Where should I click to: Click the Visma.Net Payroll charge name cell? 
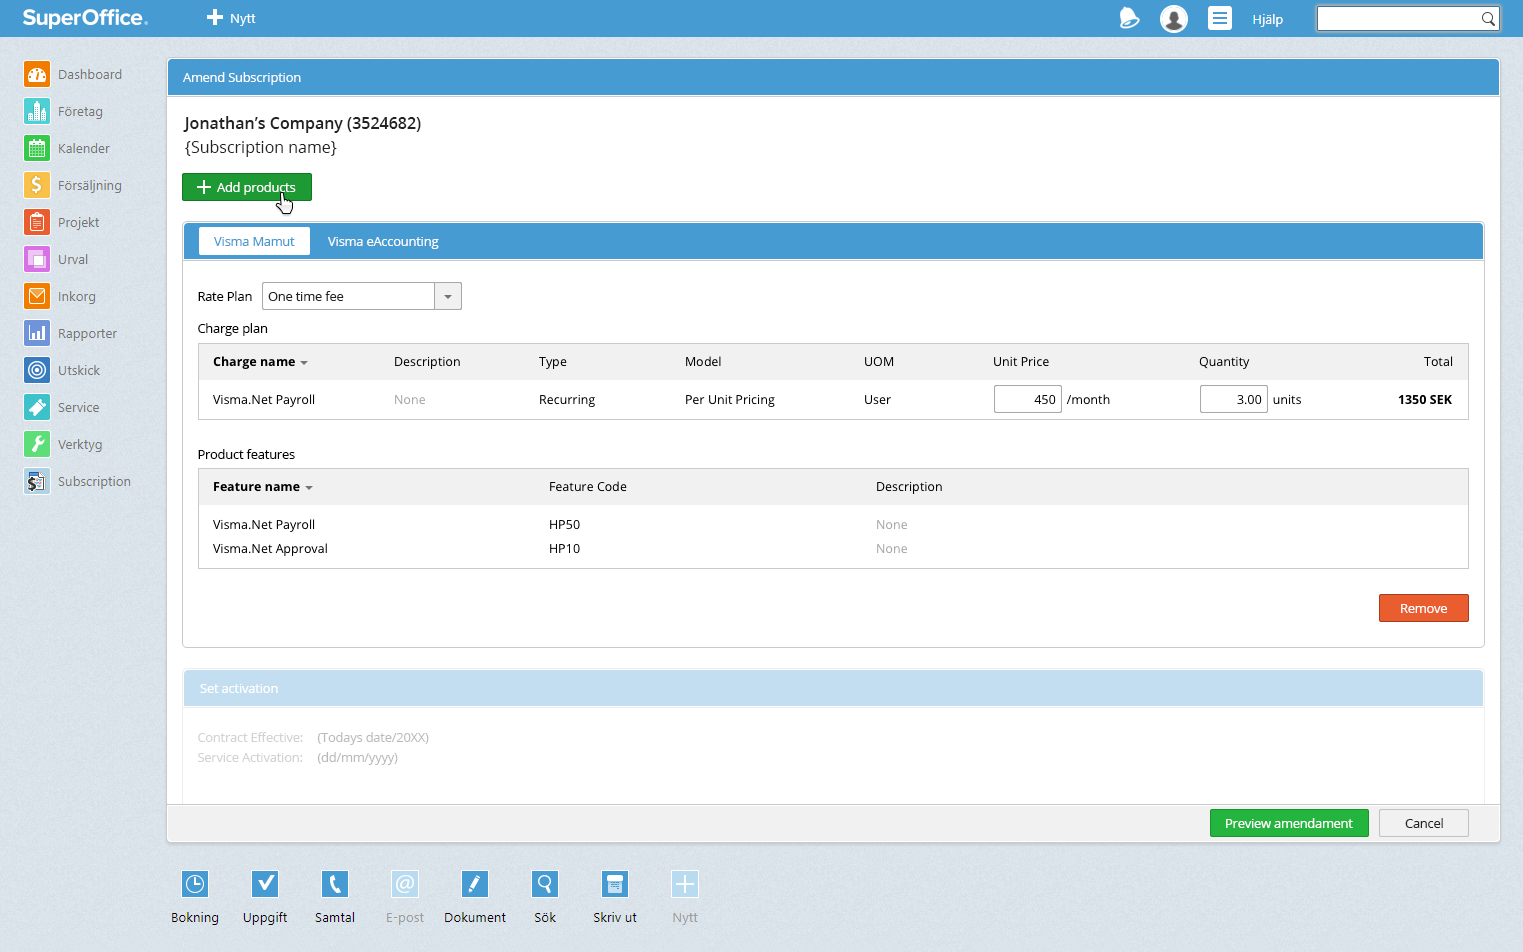(264, 399)
